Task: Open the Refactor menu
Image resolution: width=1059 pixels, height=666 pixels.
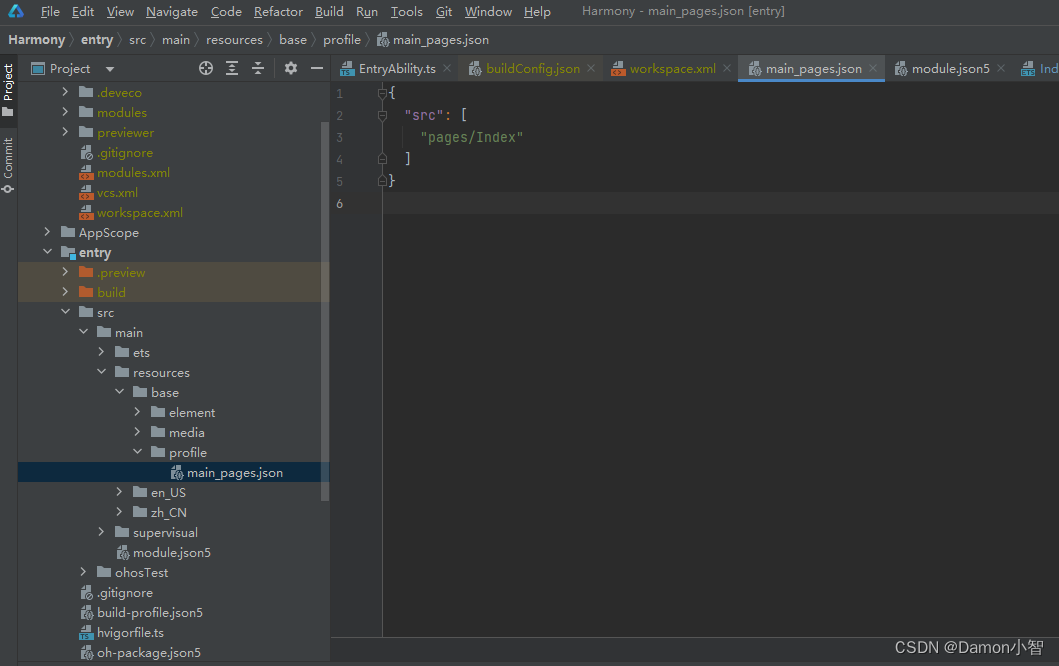Action: click(x=278, y=12)
